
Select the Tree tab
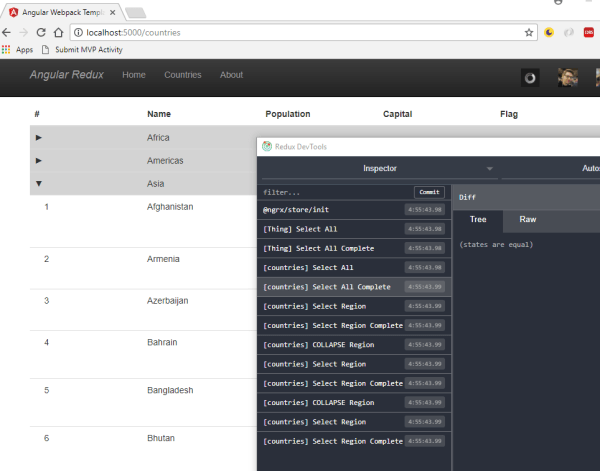point(478,218)
